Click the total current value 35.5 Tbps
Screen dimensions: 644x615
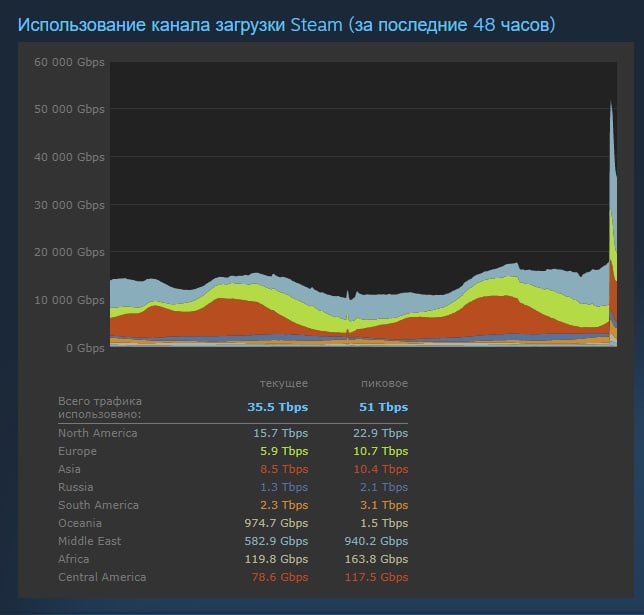pyautogui.click(x=278, y=407)
